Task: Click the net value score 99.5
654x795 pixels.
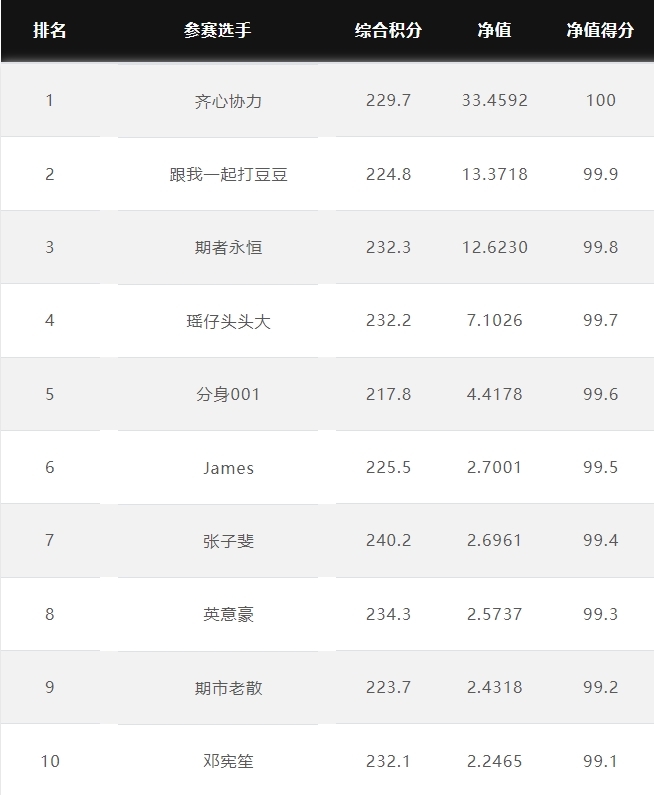Action: point(600,467)
